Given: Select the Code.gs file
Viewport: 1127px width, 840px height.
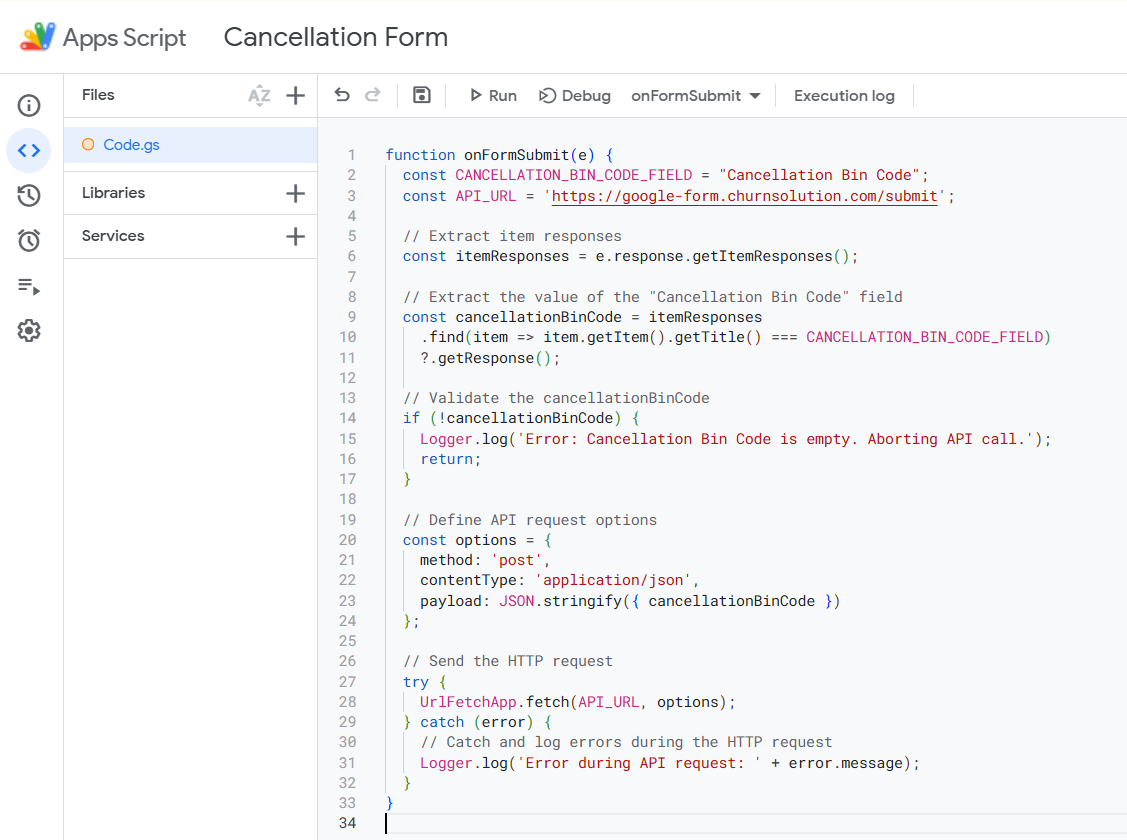Looking at the screenshot, I should [190, 144].
